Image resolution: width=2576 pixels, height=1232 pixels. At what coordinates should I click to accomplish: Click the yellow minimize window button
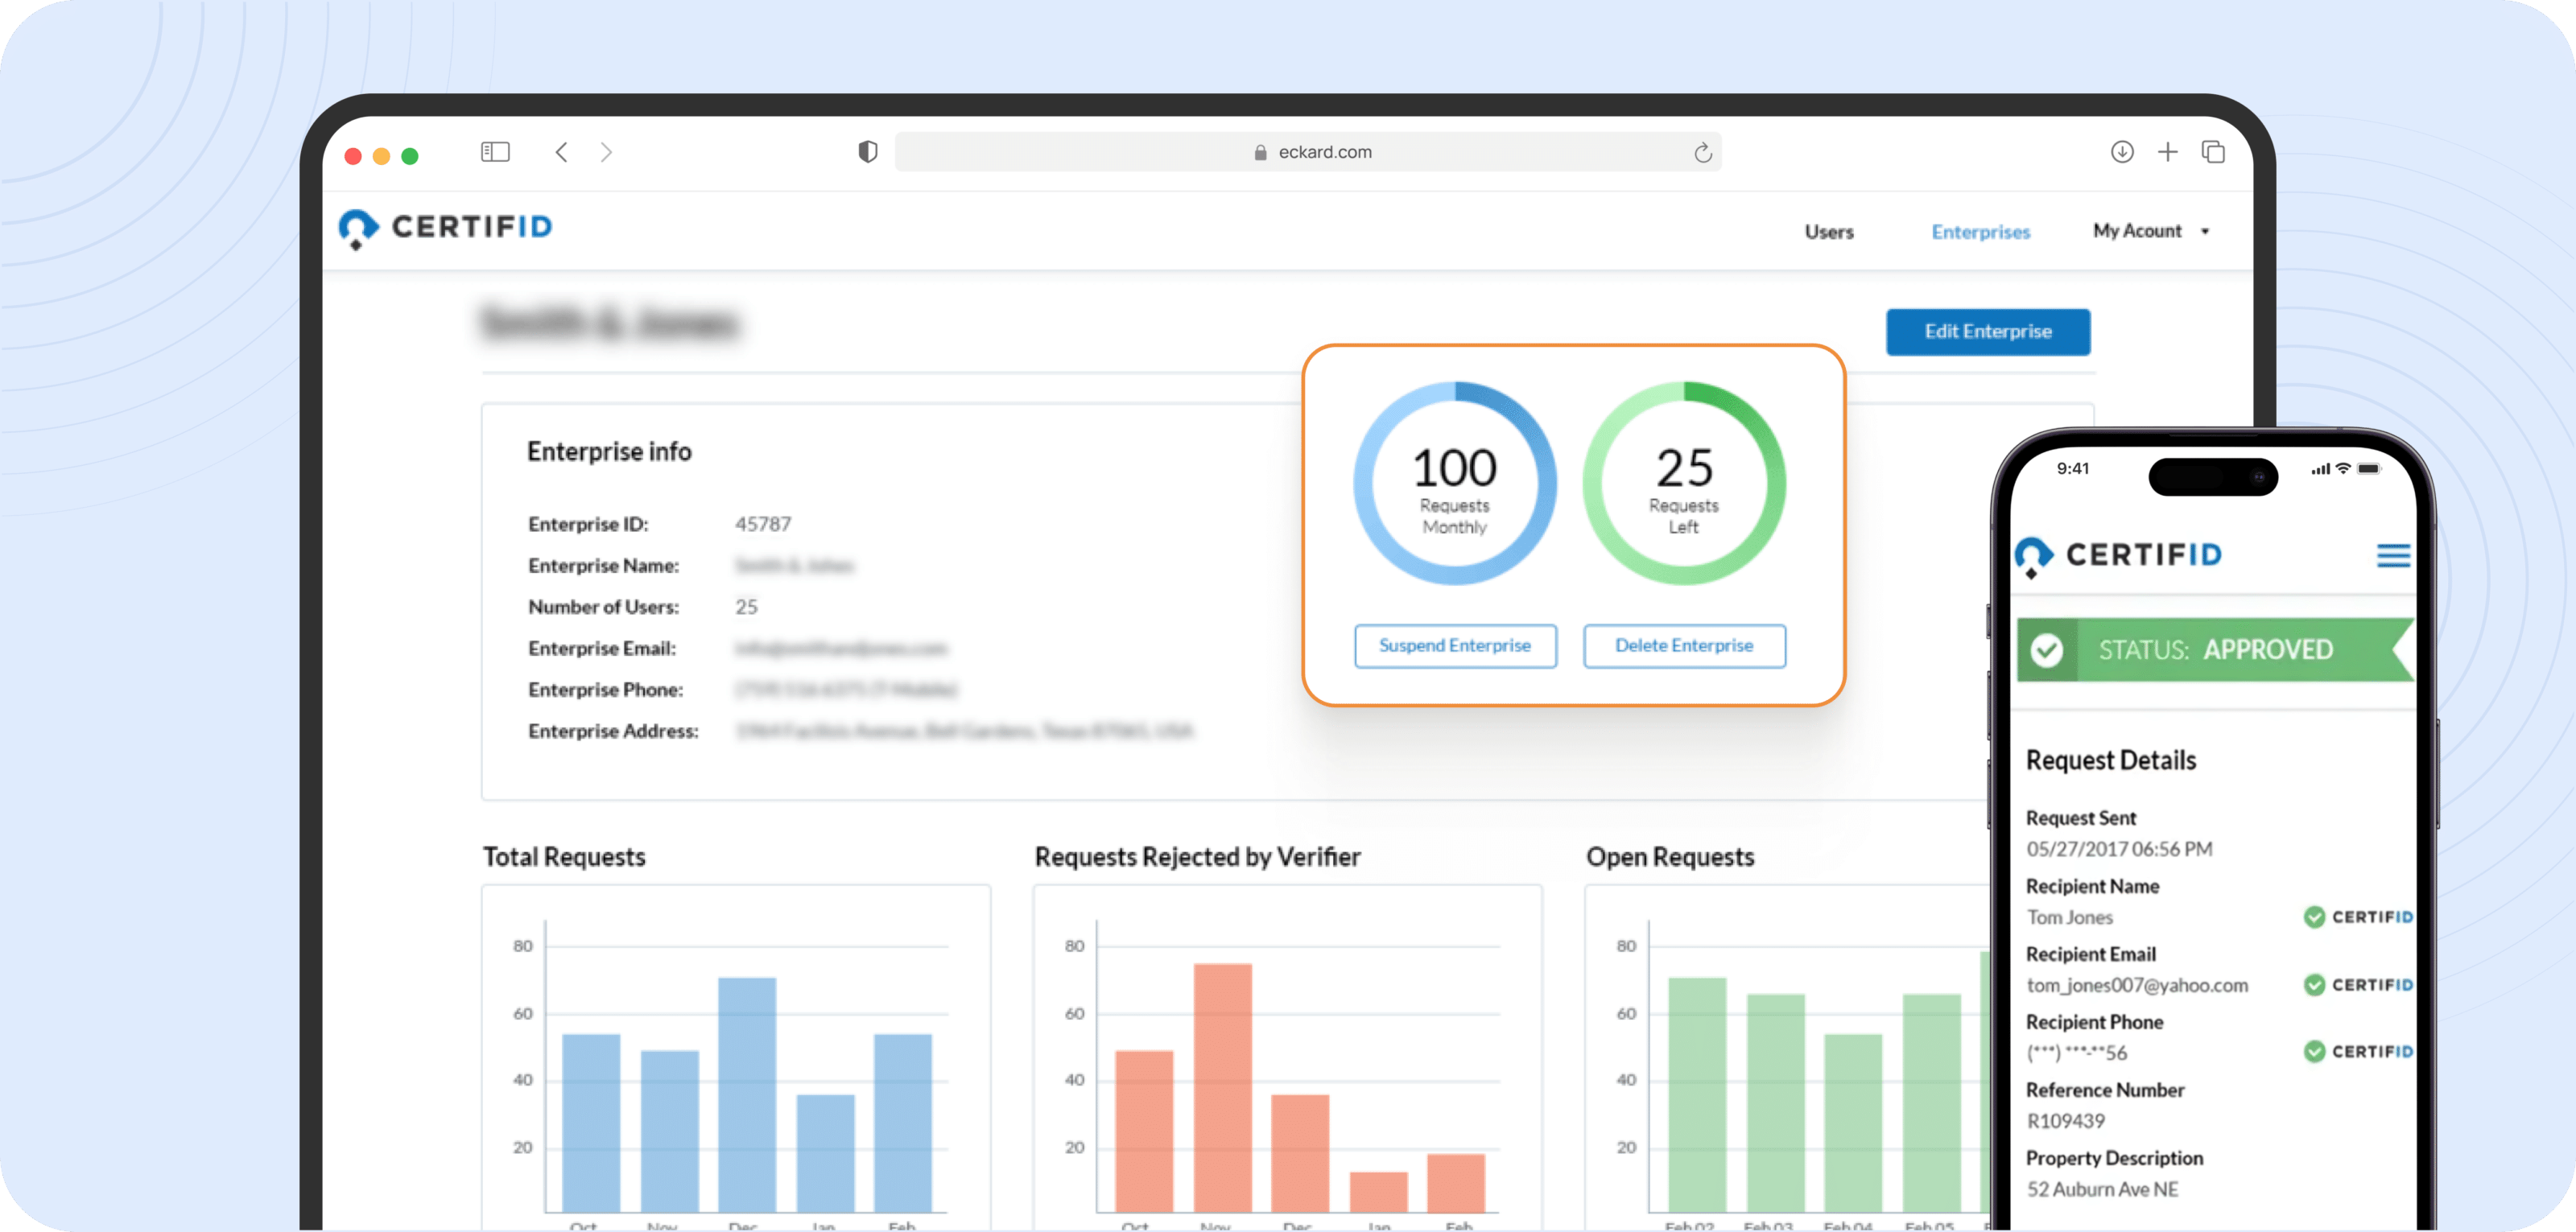(381, 156)
